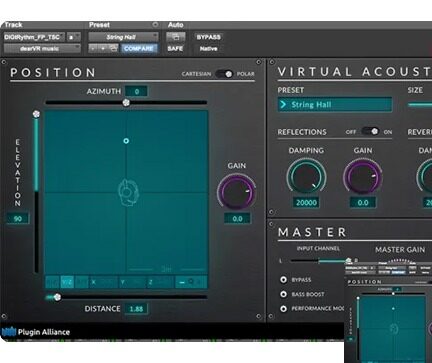The width and height of the screenshot is (432, 363).
Task: Enable the Master BYPASS radio button
Action: 283,280
